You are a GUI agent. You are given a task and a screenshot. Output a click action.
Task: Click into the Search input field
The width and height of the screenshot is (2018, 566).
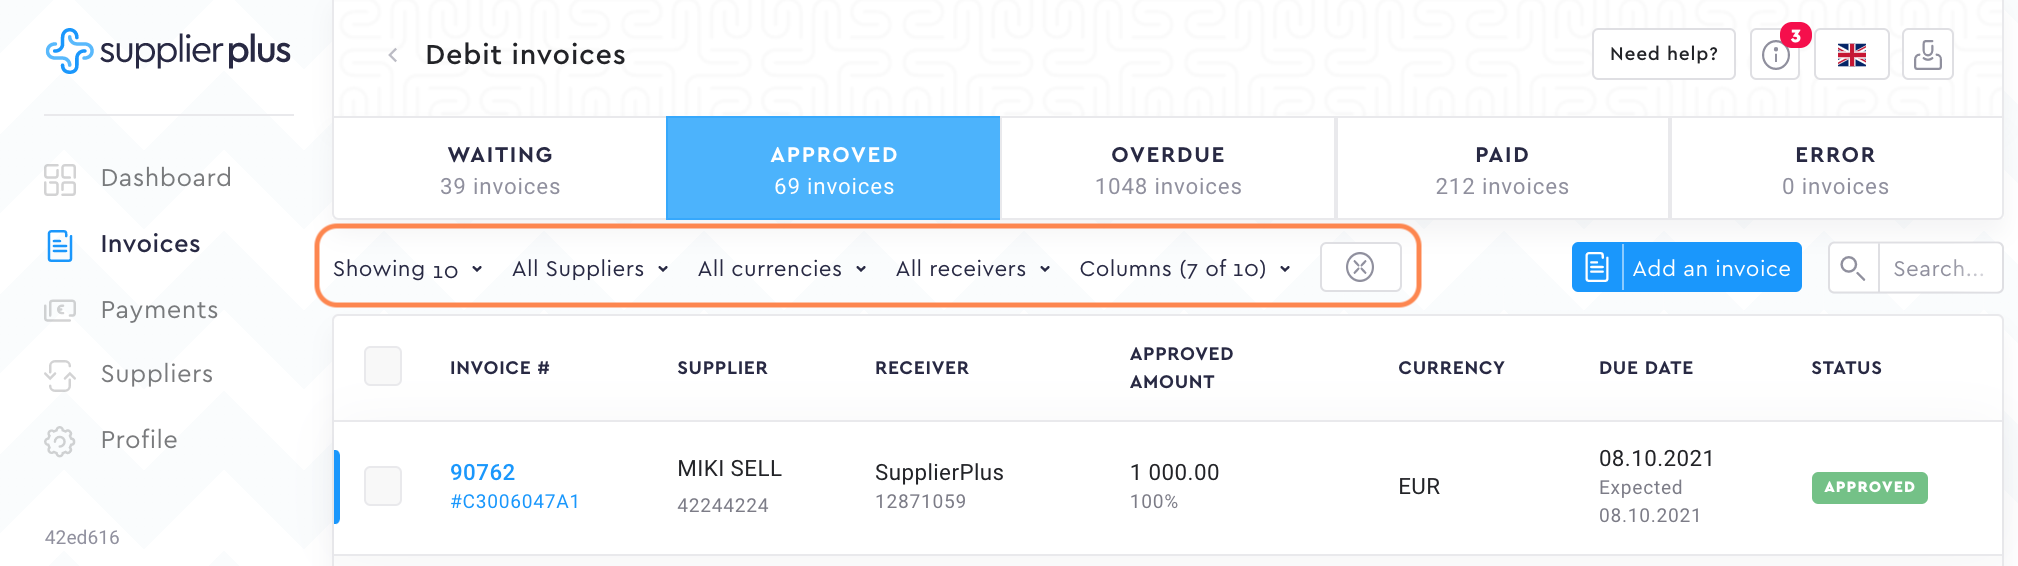1939,268
